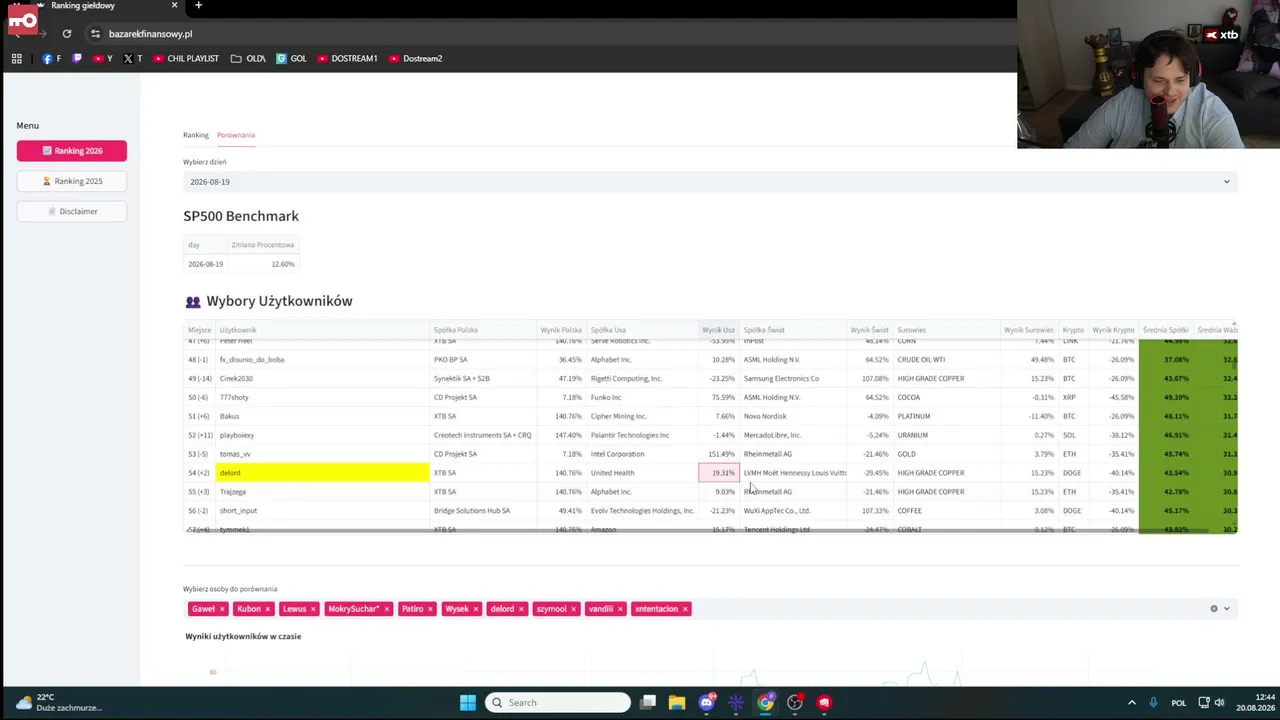Image resolution: width=1280 pixels, height=720 pixels.
Task: Remove the Lewus tag
Action: (x=313, y=609)
